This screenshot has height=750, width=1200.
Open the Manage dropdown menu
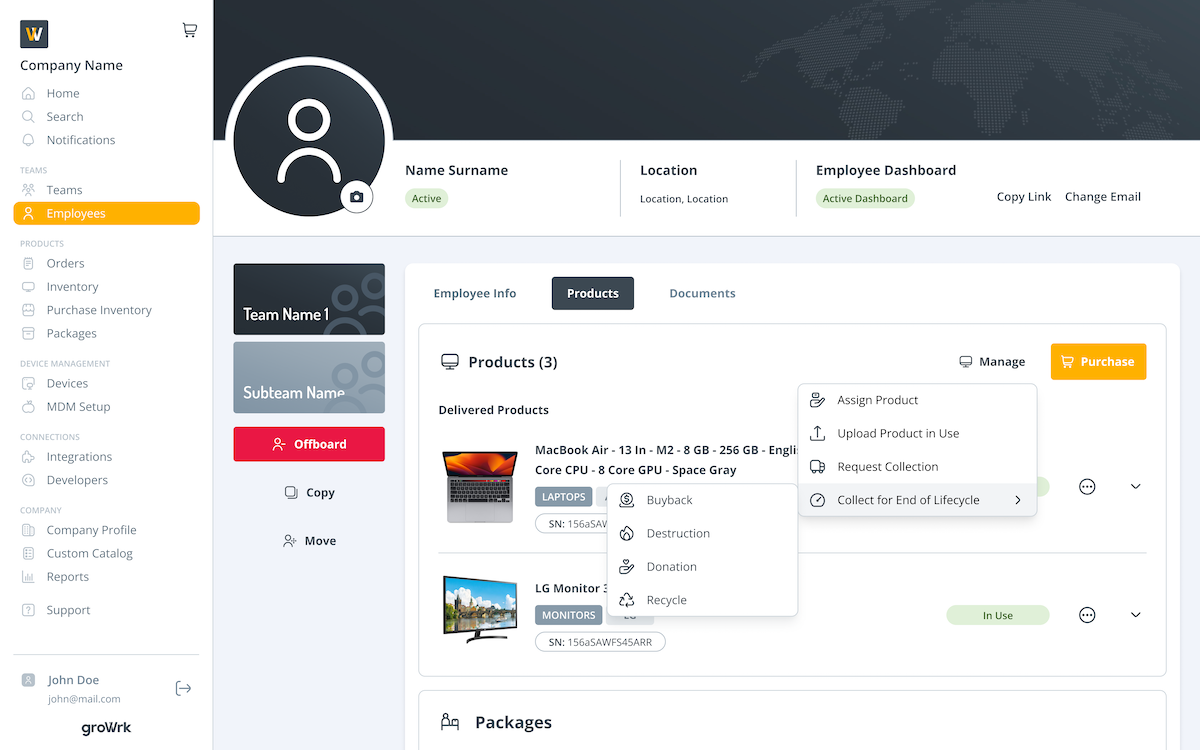(x=992, y=362)
